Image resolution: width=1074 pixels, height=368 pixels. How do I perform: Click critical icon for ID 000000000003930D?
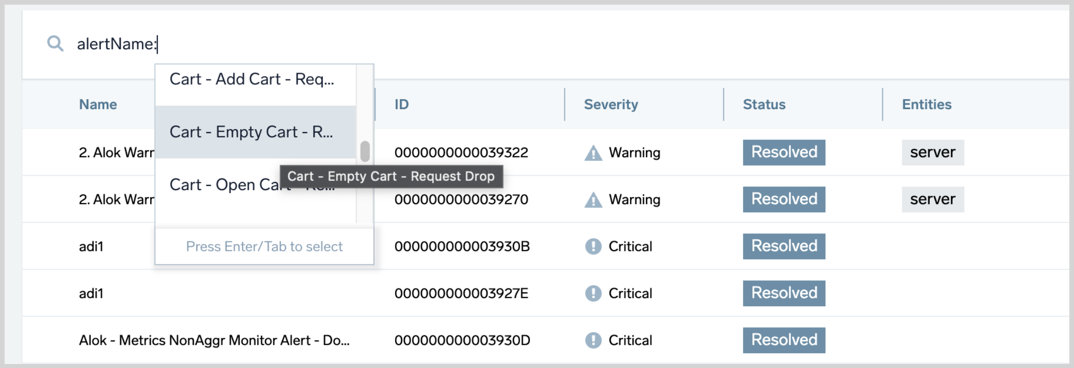[593, 340]
